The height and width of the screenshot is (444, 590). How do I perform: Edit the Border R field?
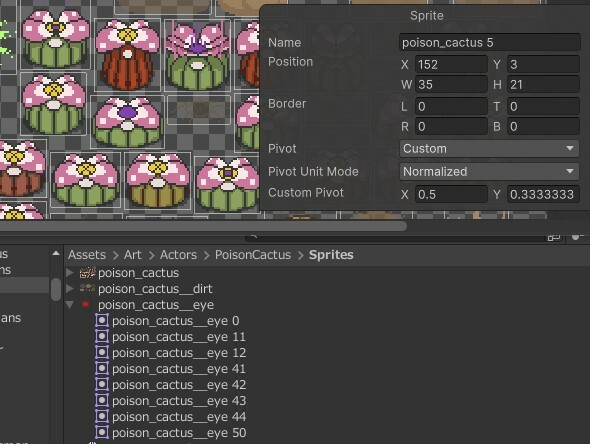point(451,126)
